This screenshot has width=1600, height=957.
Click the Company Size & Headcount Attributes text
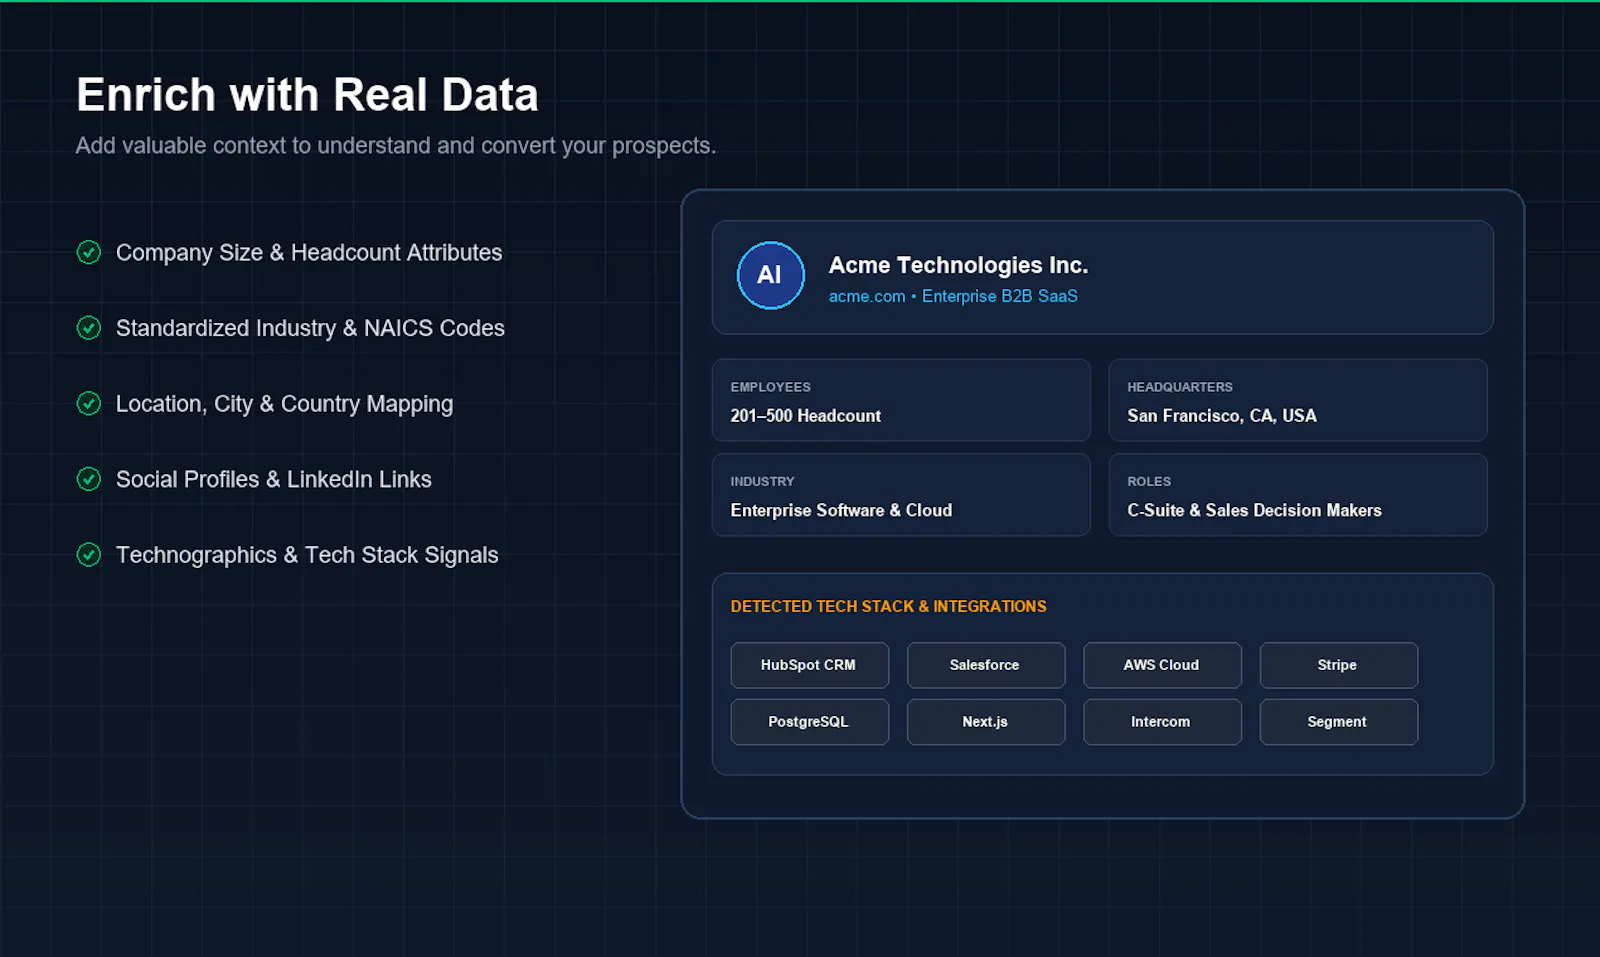(x=309, y=253)
